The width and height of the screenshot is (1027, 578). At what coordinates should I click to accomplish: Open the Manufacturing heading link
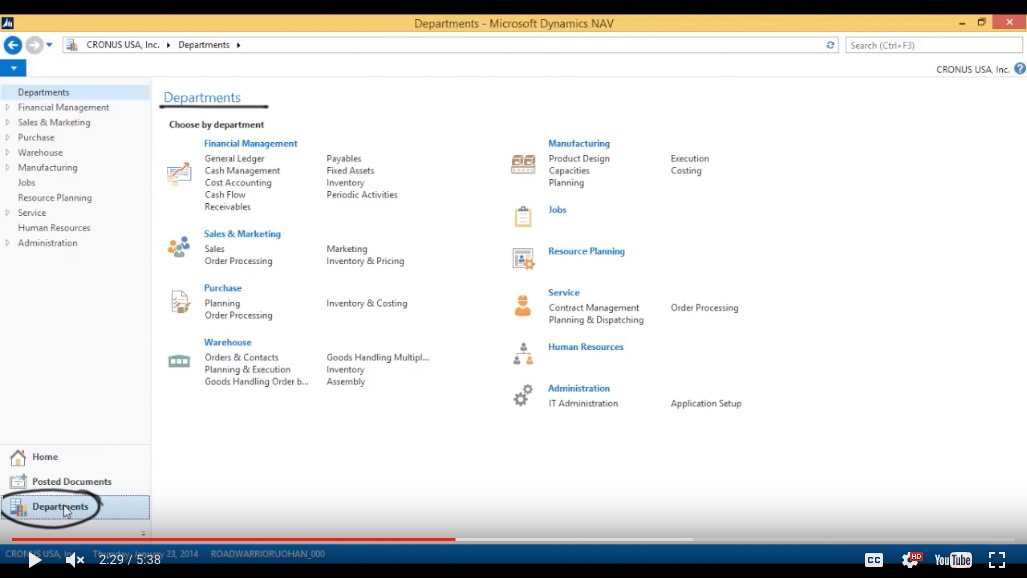pos(579,143)
